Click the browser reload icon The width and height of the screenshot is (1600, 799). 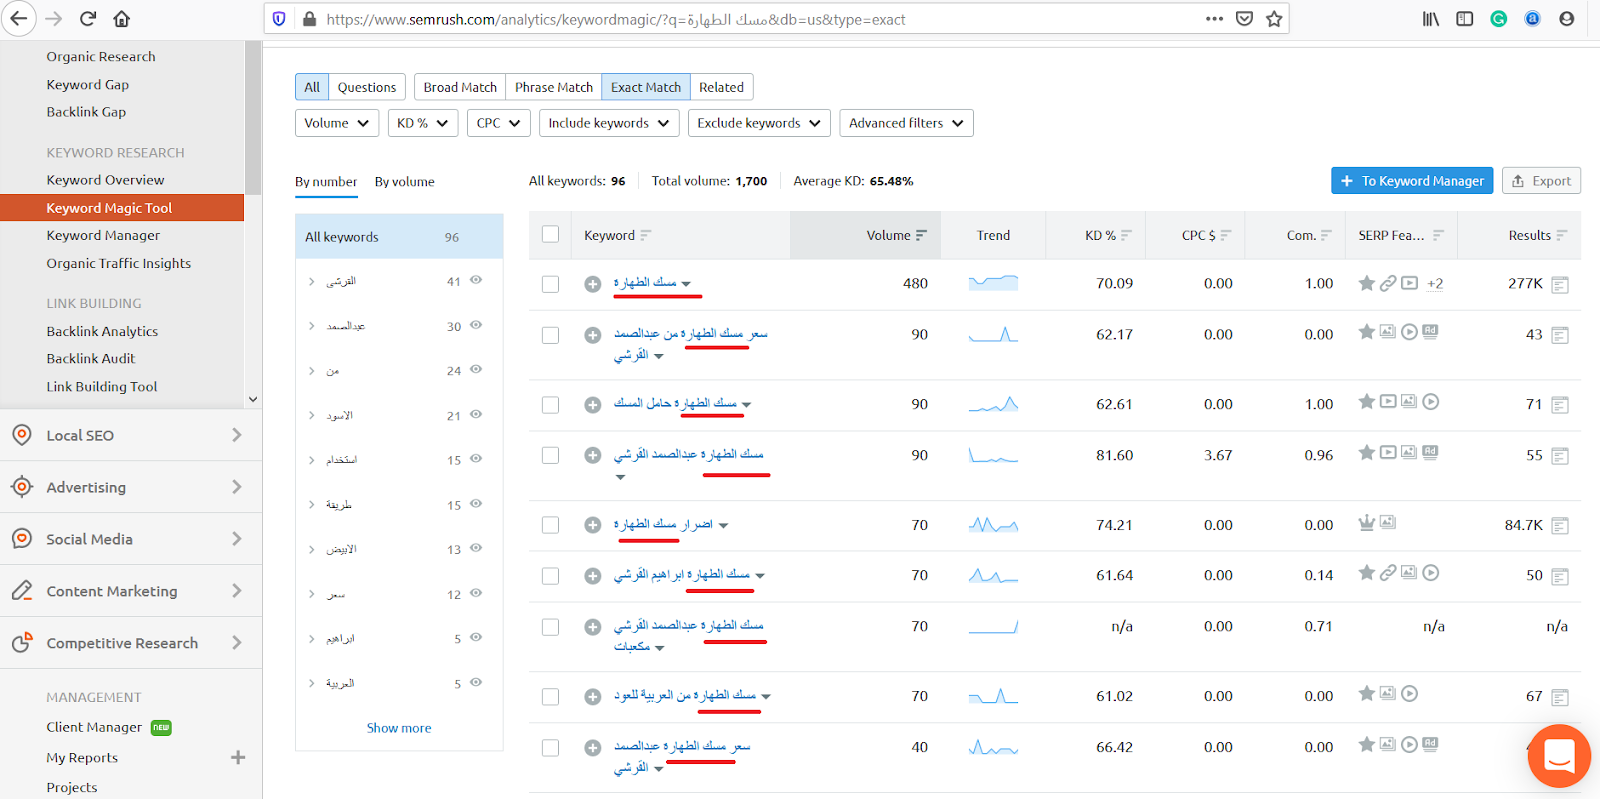click(x=88, y=19)
